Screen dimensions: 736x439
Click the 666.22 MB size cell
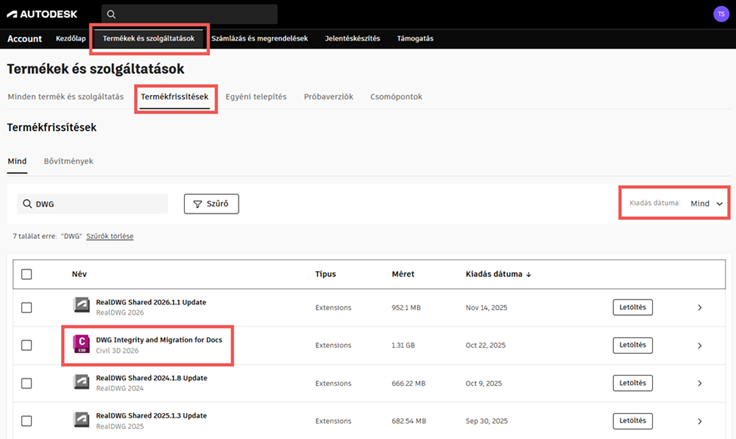[408, 383]
